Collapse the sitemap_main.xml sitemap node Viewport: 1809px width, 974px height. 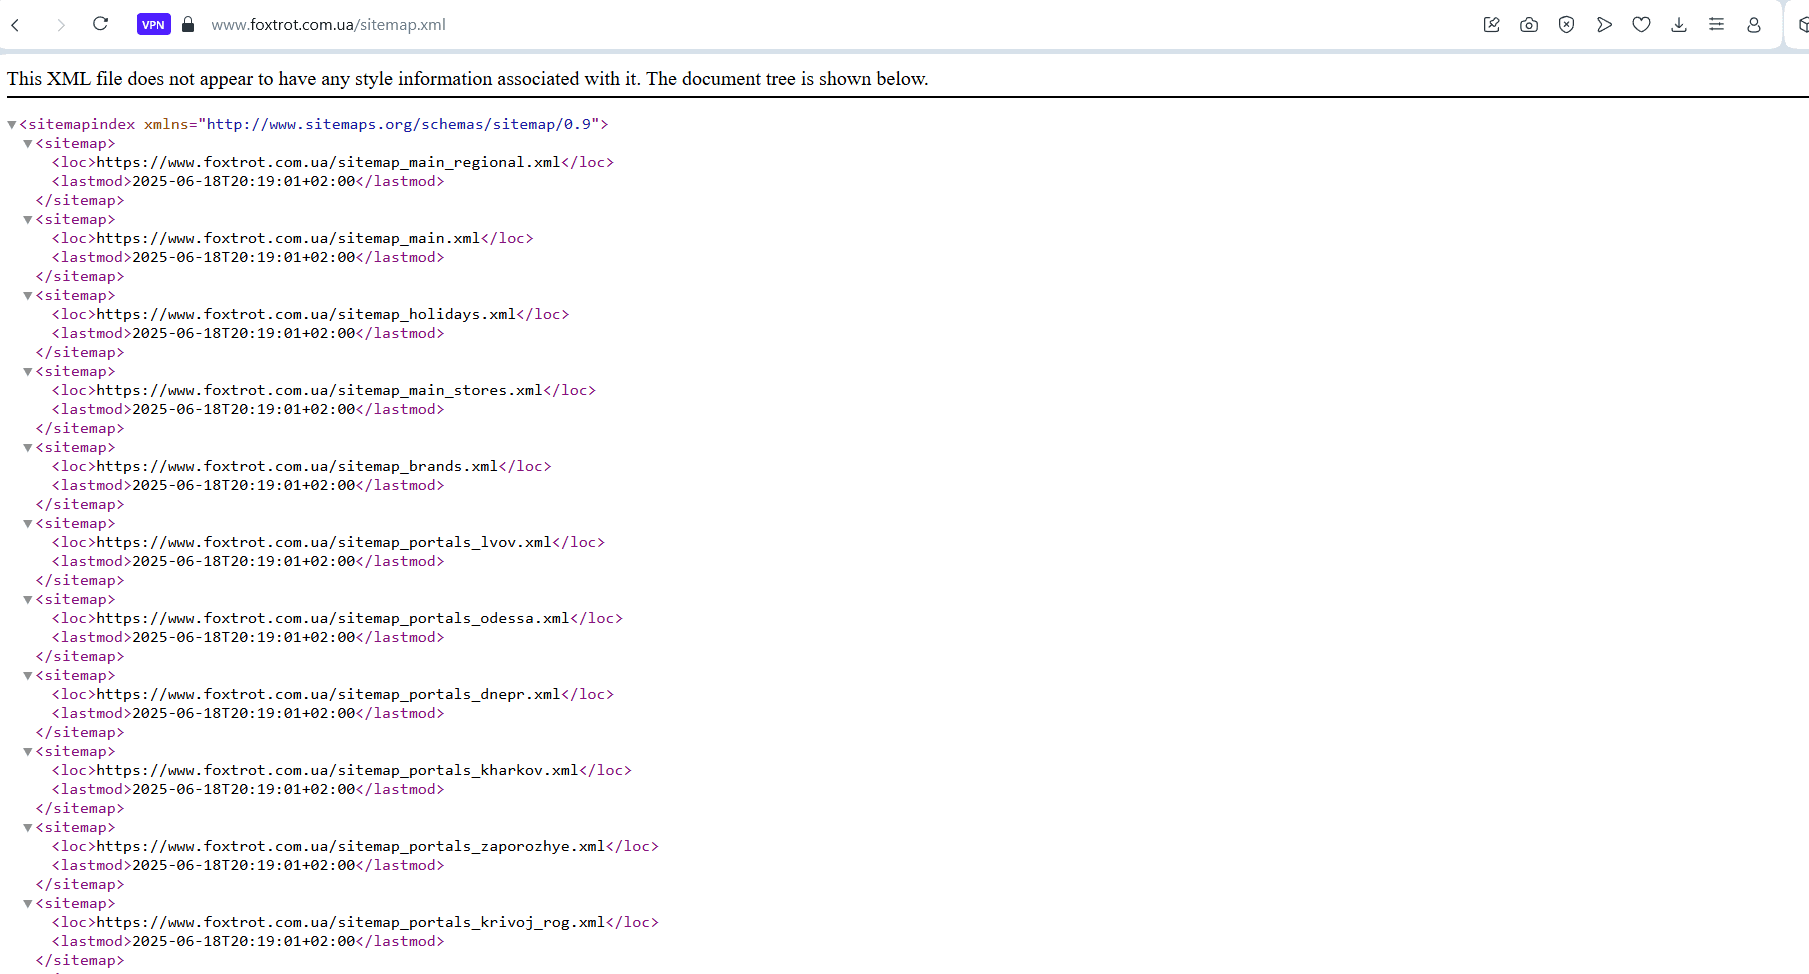(28, 220)
